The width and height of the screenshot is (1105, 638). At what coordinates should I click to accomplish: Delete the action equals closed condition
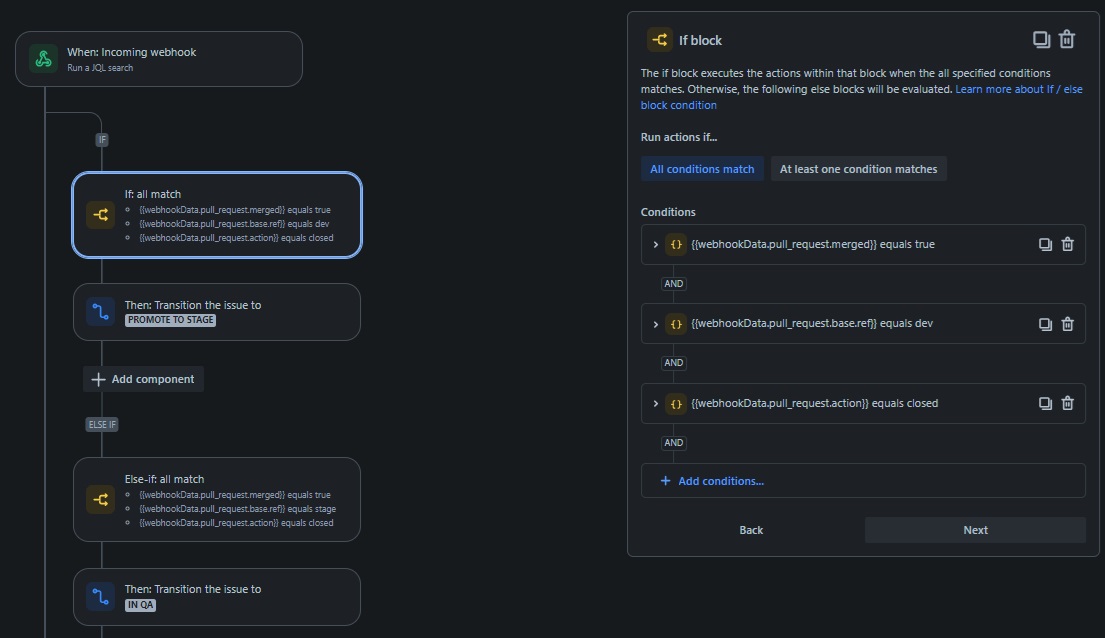click(x=1068, y=403)
